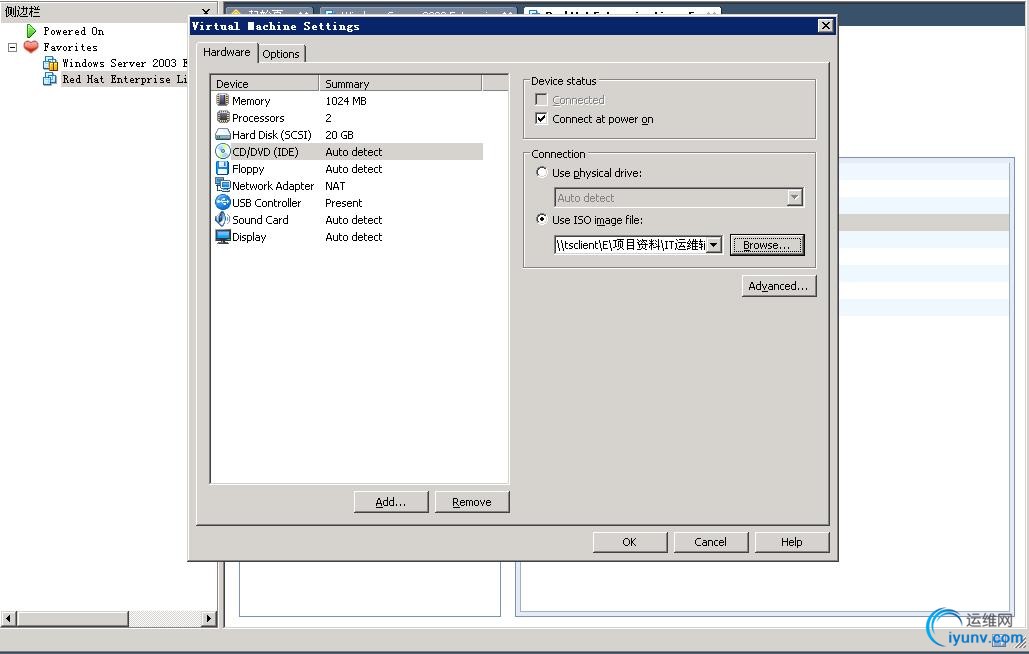Select the Floppy disk icon
This screenshot has height=654, width=1029.
click(x=222, y=169)
